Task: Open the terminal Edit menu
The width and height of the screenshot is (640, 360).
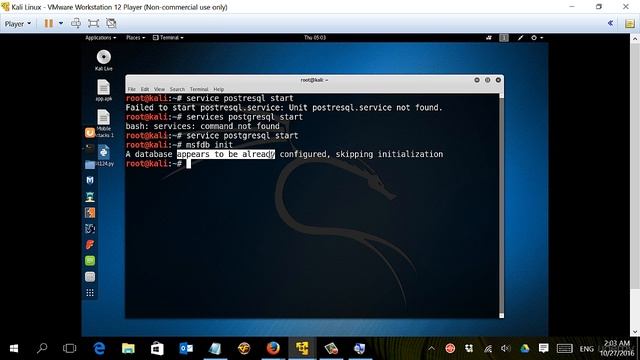Action: pyautogui.click(x=145, y=89)
